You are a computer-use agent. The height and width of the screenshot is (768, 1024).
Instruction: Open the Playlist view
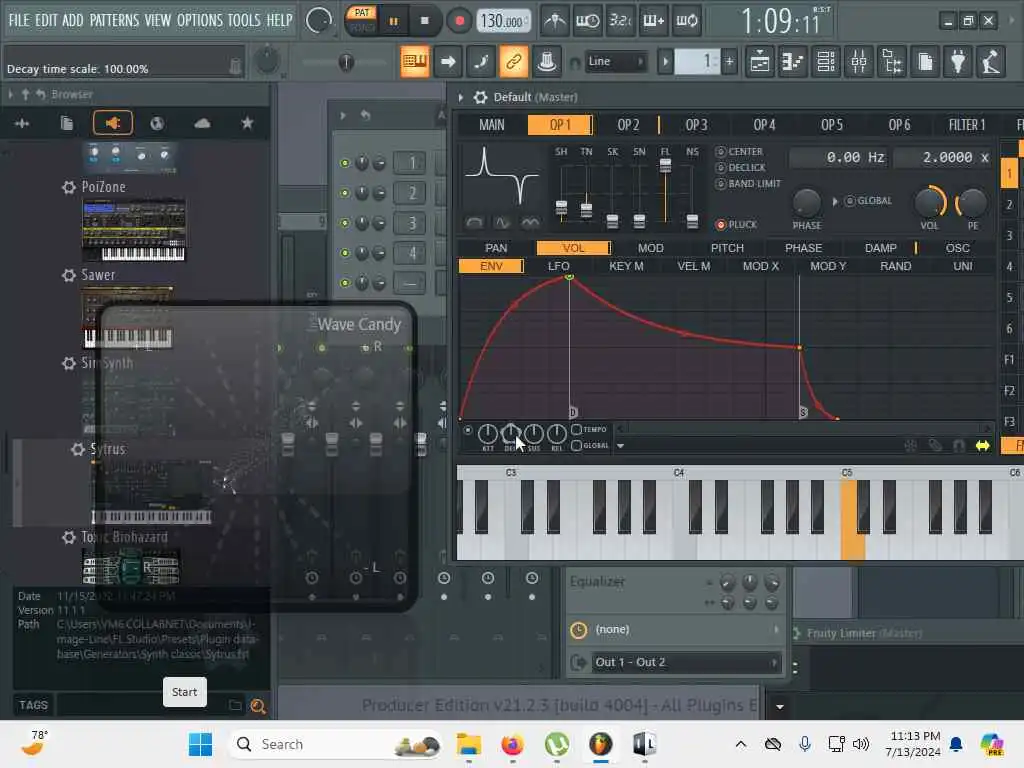[x=760, y=62]
